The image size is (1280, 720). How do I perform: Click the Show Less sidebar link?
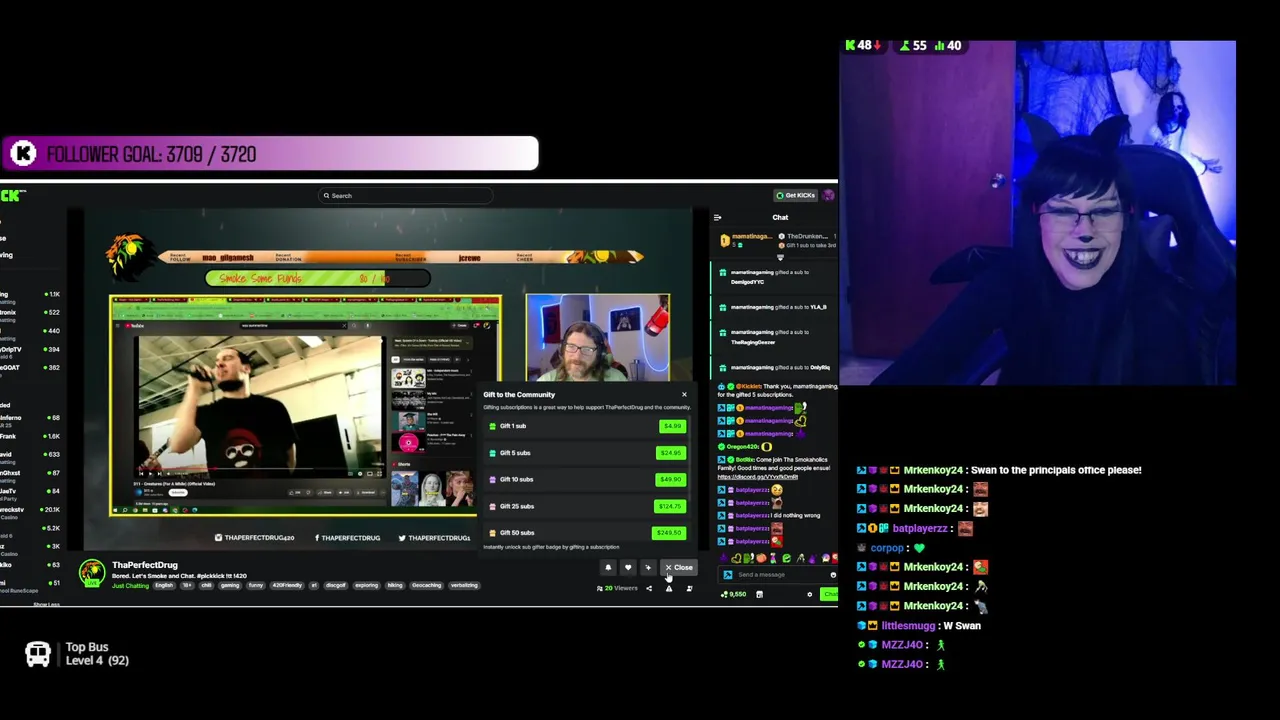(46, 604)
